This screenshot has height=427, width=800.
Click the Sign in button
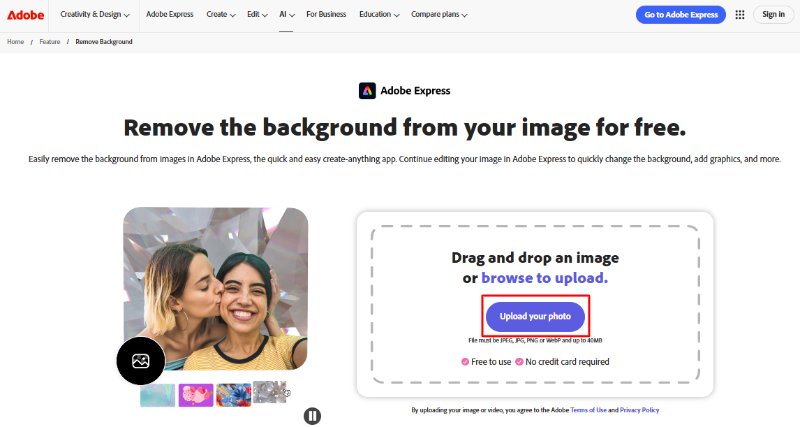click(x=773, y=15)
